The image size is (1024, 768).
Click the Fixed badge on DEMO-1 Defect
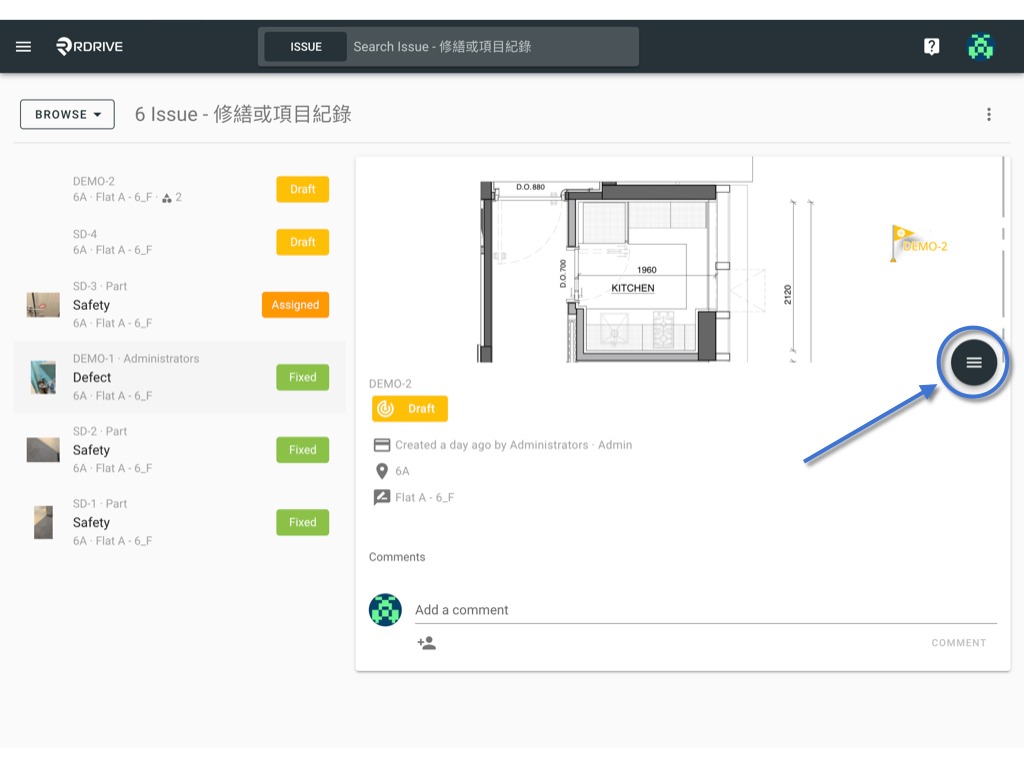(x=302, y=377)
